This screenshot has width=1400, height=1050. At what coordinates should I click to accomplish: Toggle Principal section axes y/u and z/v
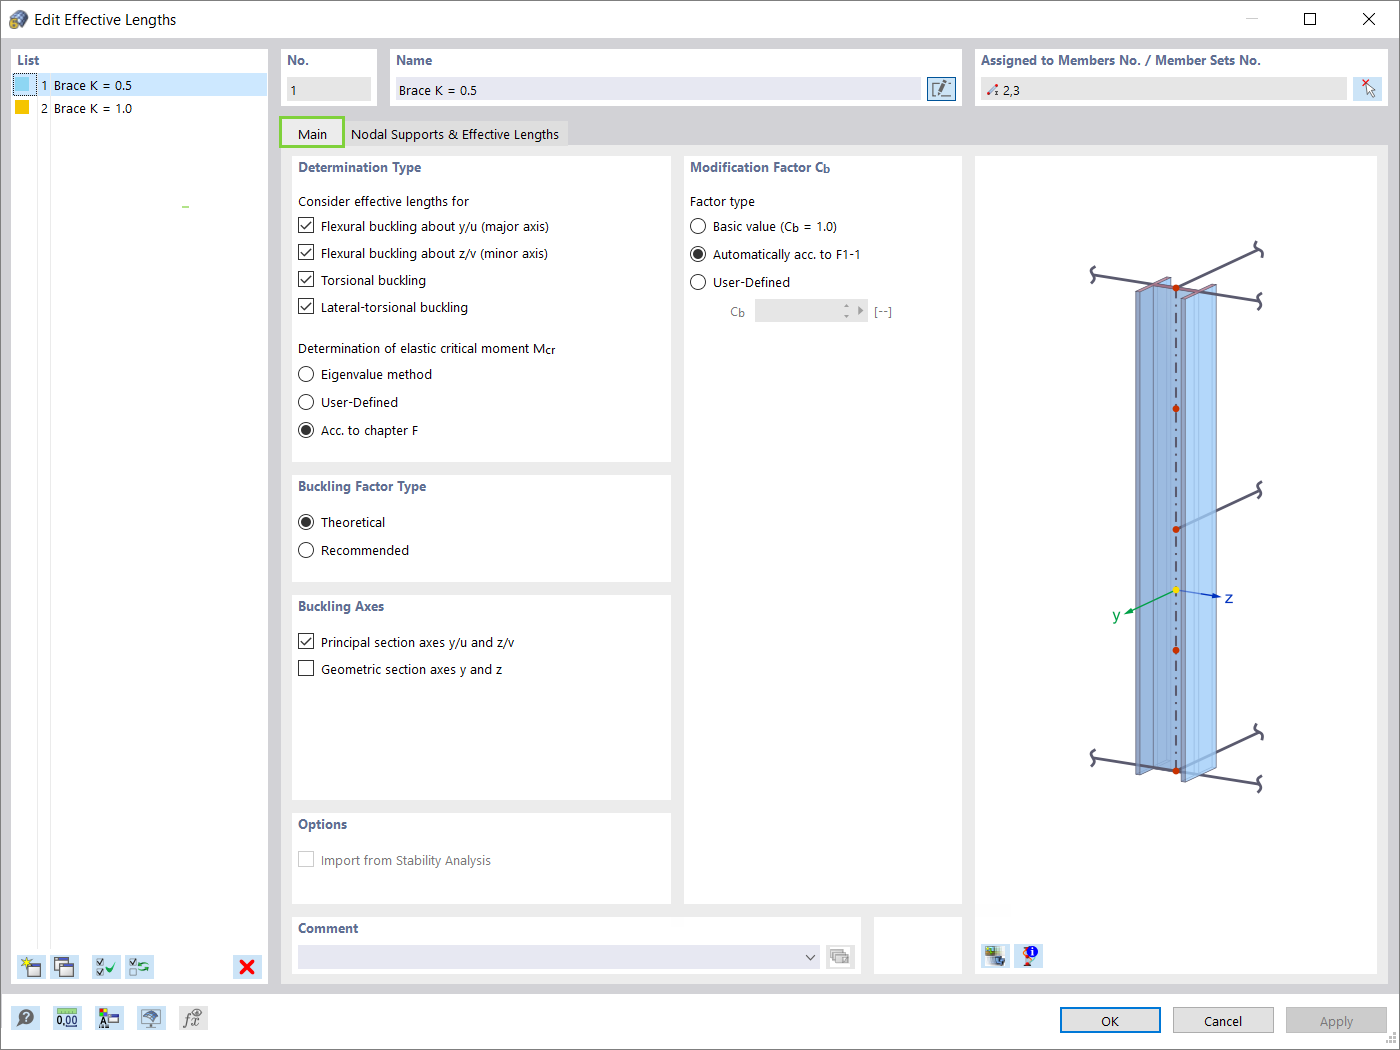tap(306, 642)
